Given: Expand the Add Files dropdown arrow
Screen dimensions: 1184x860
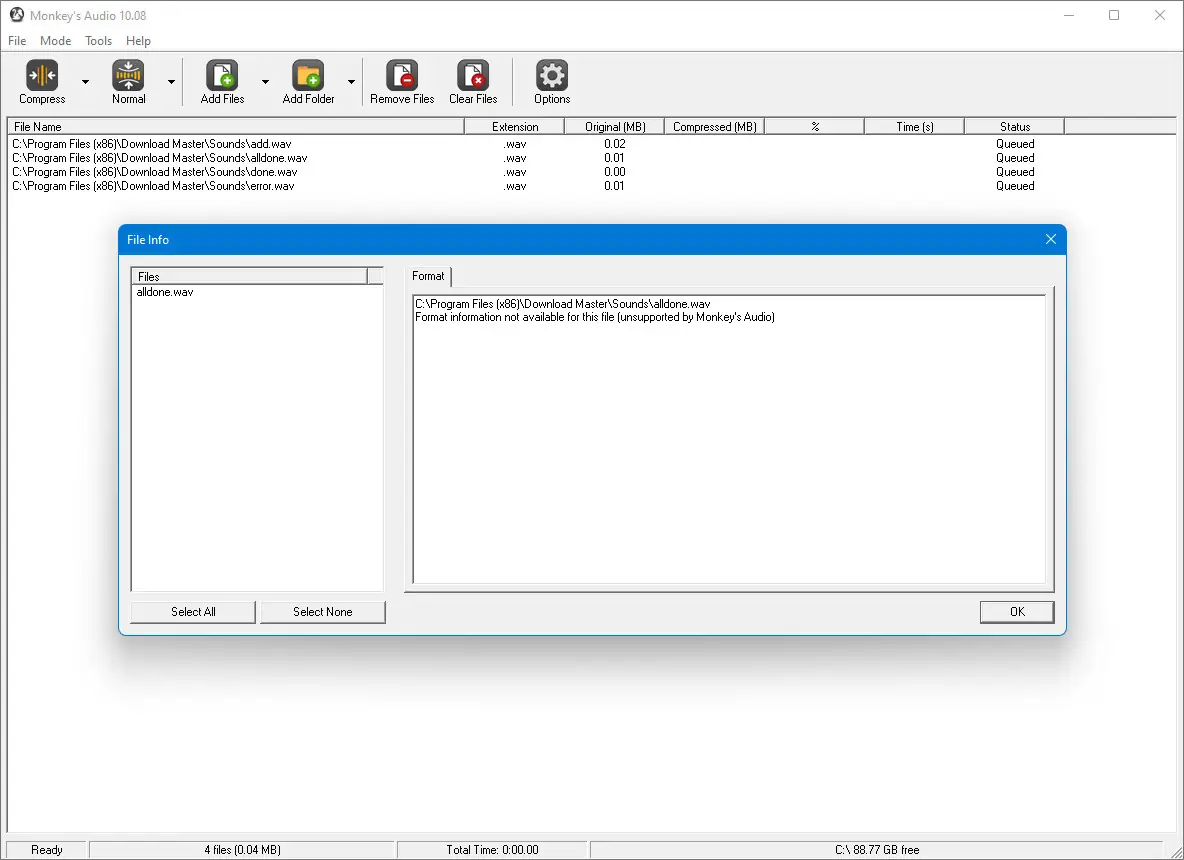Looking at the screenshot, I should [x=265, y=82].
